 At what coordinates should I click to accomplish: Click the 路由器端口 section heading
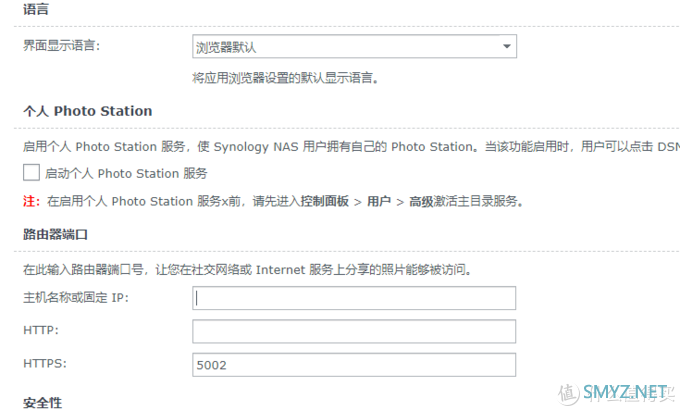[55, 236]
